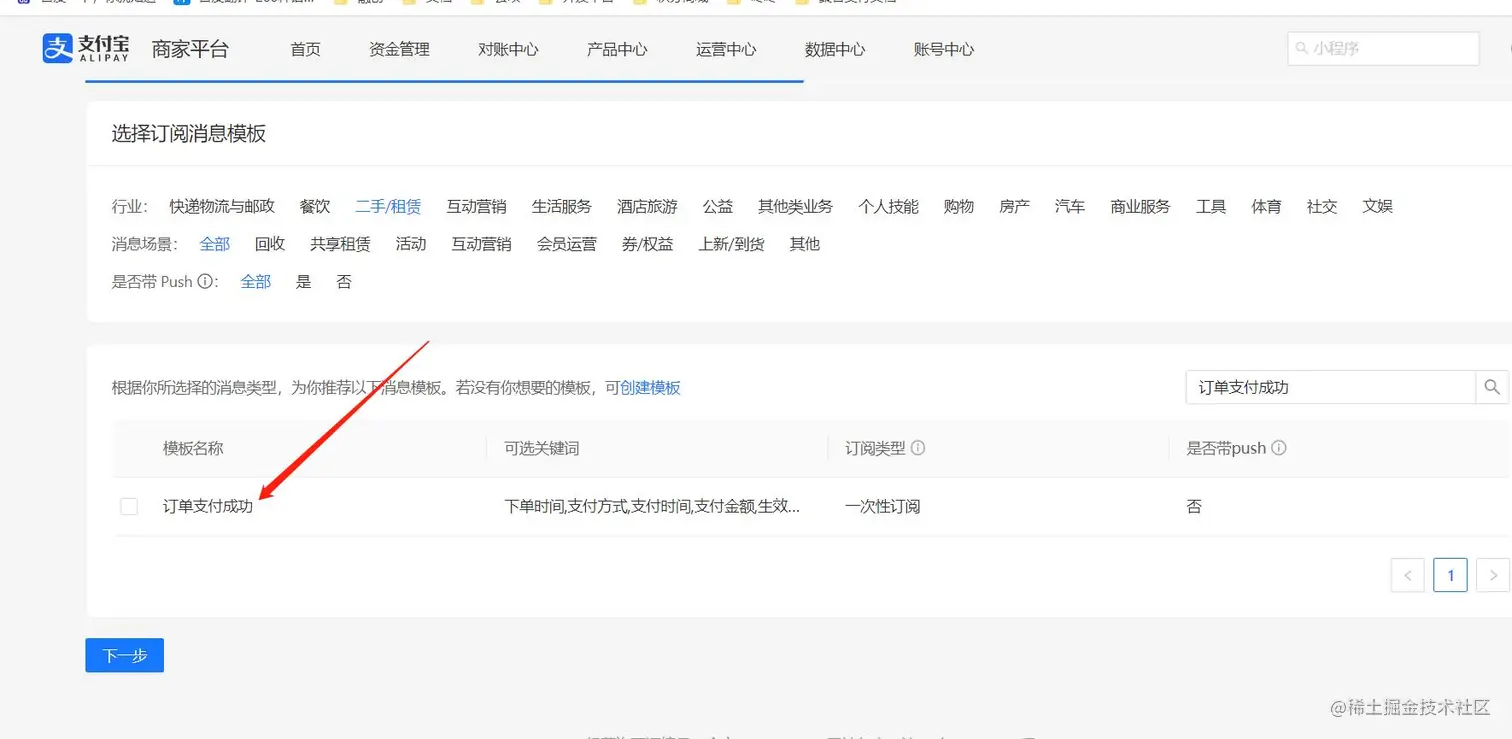Click the 小程序 search field
1512x739 pixels.
click(x=1383, y=48)
